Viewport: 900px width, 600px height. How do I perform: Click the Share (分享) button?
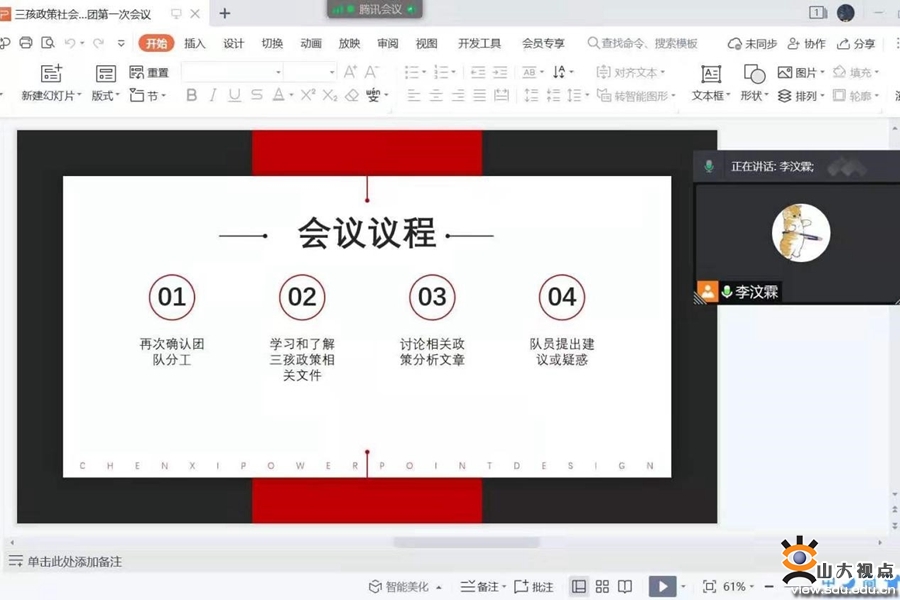point(857,44)
